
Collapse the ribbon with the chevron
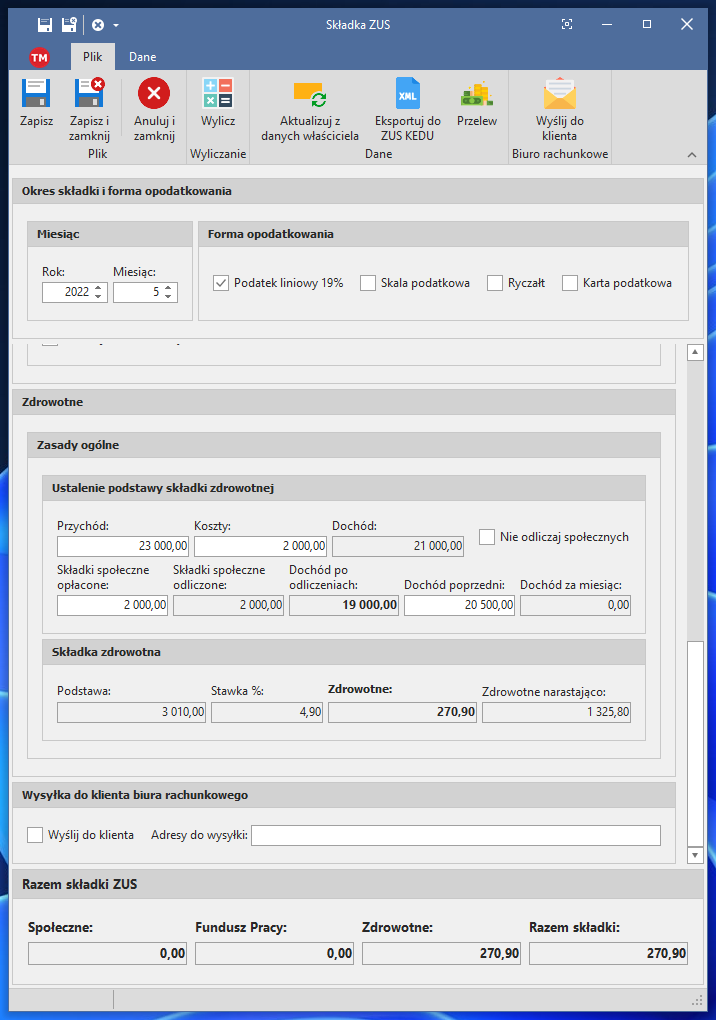pyautogui.click(x=691, y=155)
